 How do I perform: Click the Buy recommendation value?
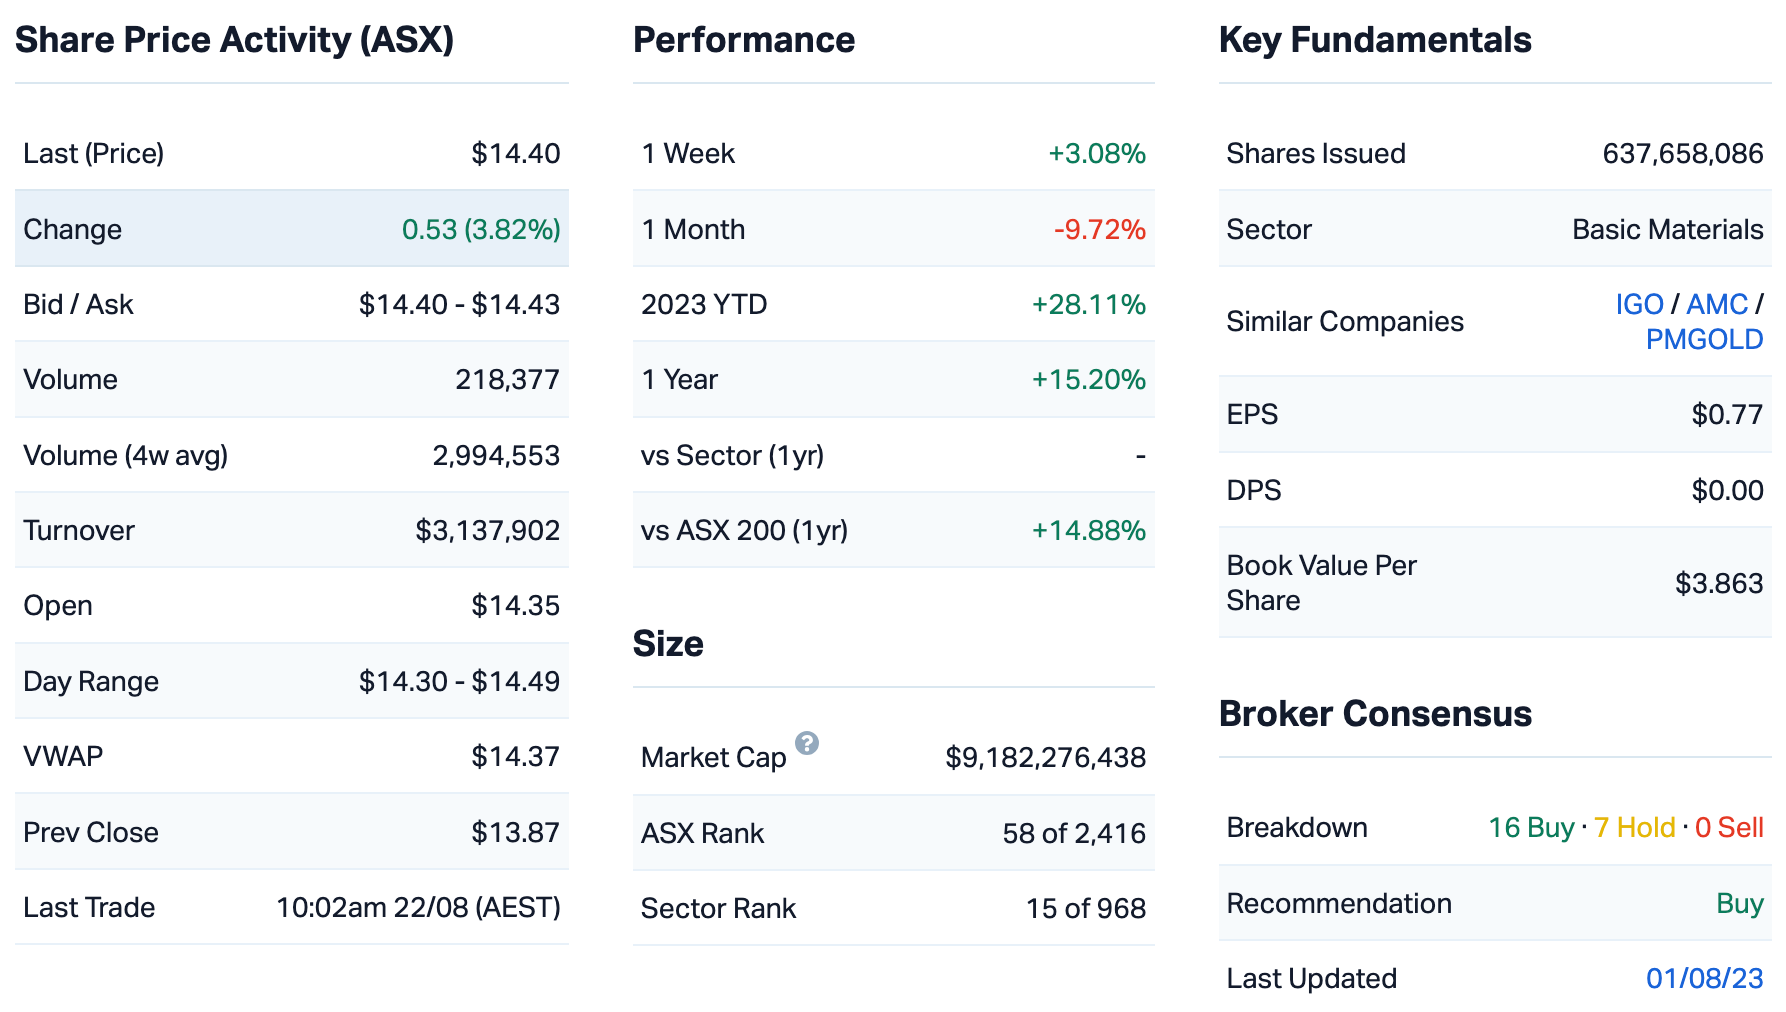click(x=1739, y=903)
